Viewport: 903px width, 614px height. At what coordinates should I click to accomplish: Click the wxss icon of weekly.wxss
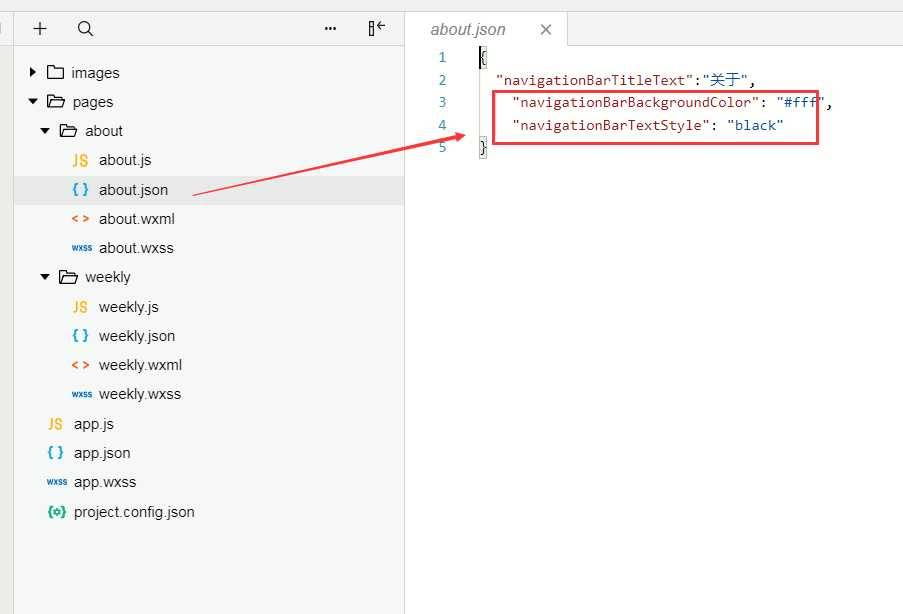tap(82, 394)
